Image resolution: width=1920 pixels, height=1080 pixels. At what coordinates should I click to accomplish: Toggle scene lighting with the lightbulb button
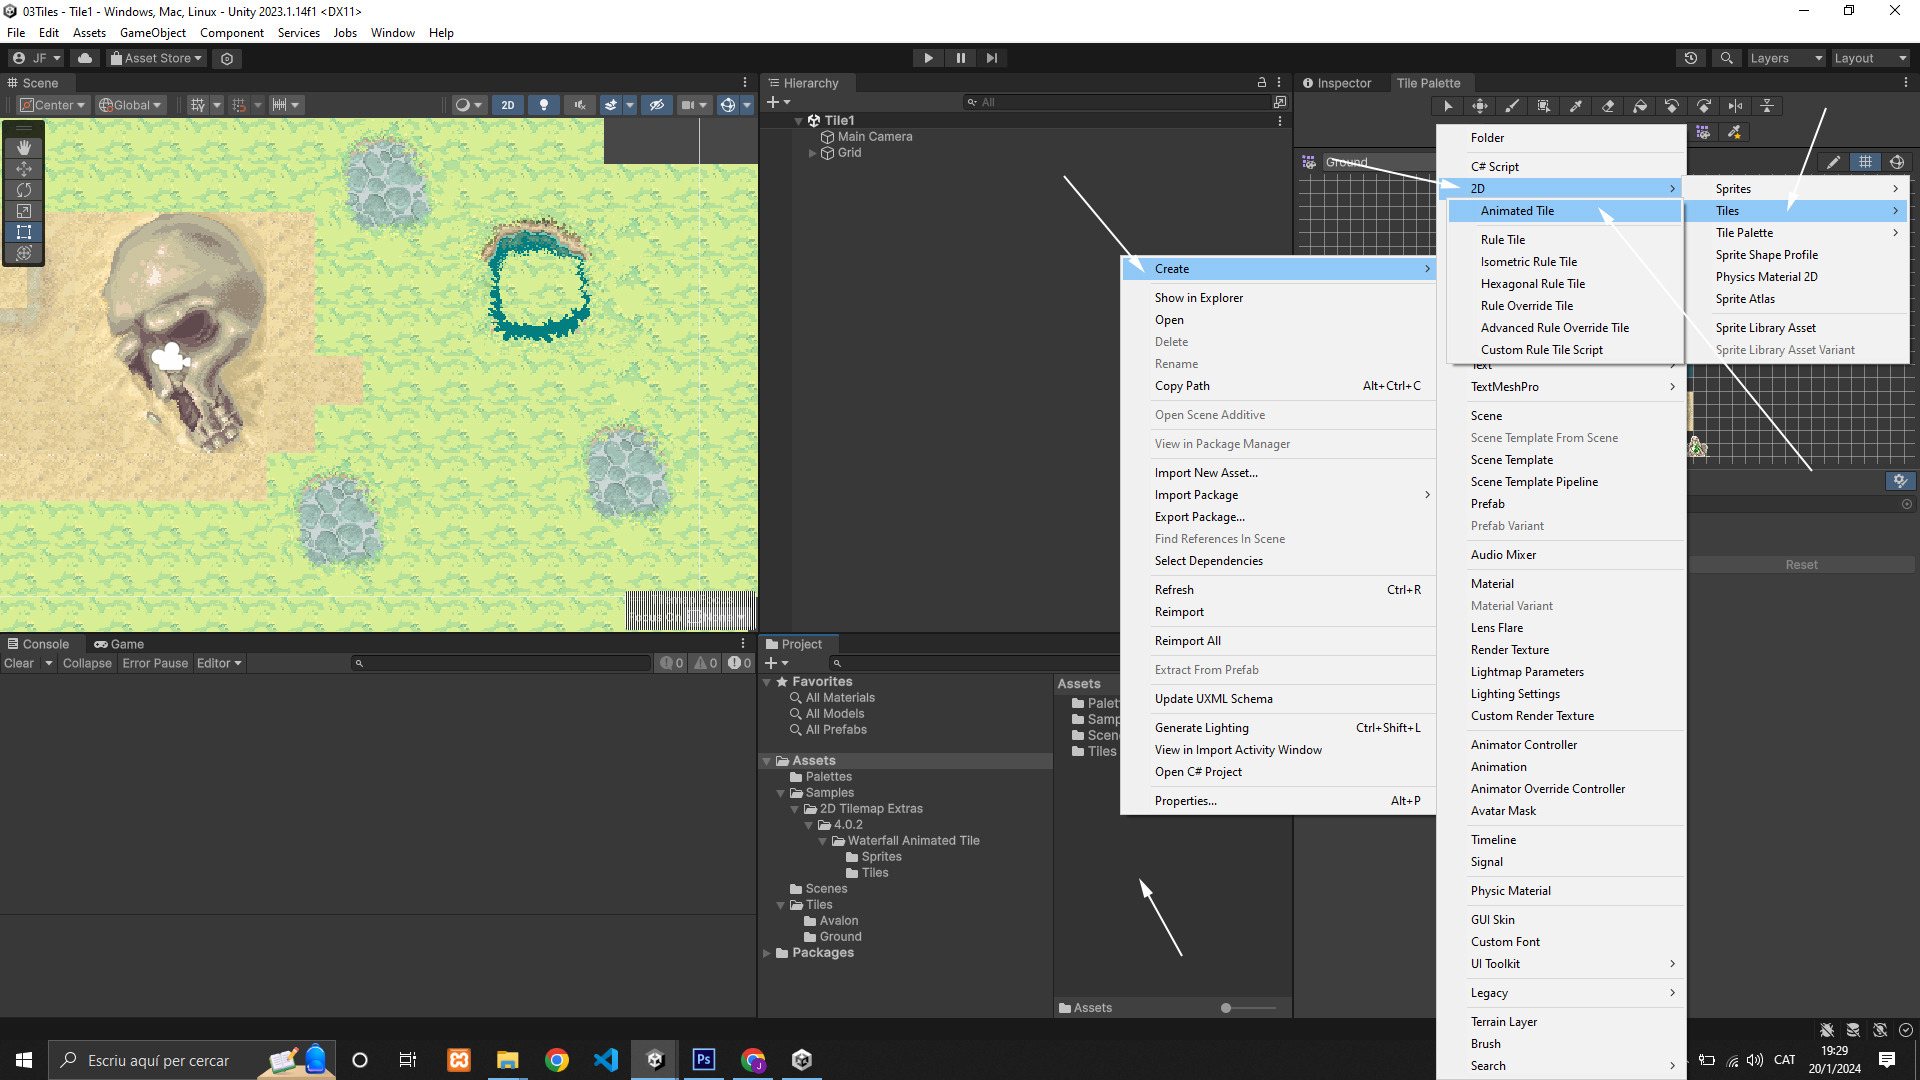(x=543, y=105)
